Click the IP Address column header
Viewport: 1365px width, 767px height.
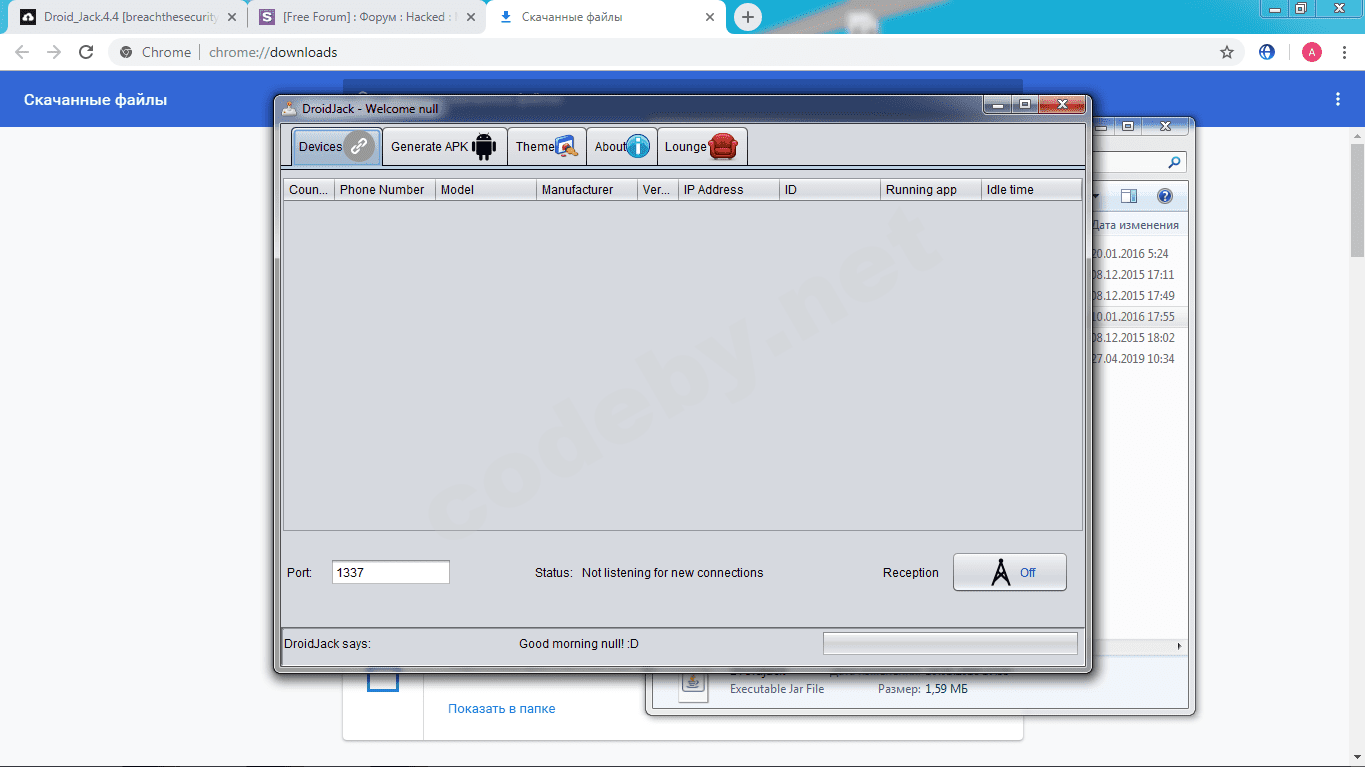point(729,189)
